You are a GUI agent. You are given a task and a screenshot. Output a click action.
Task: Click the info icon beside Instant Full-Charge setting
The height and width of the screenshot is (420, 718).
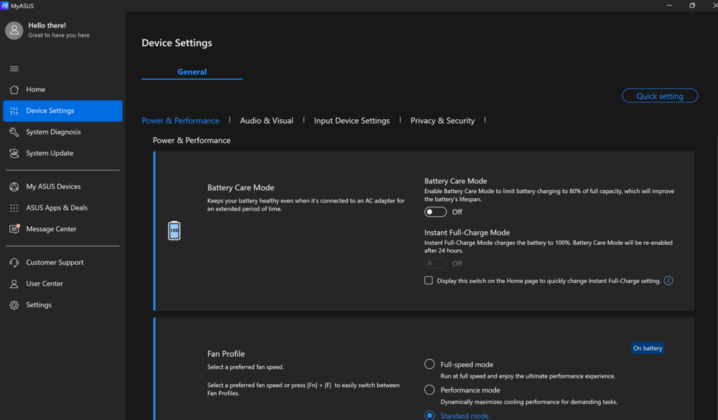(x=669, y=281)
